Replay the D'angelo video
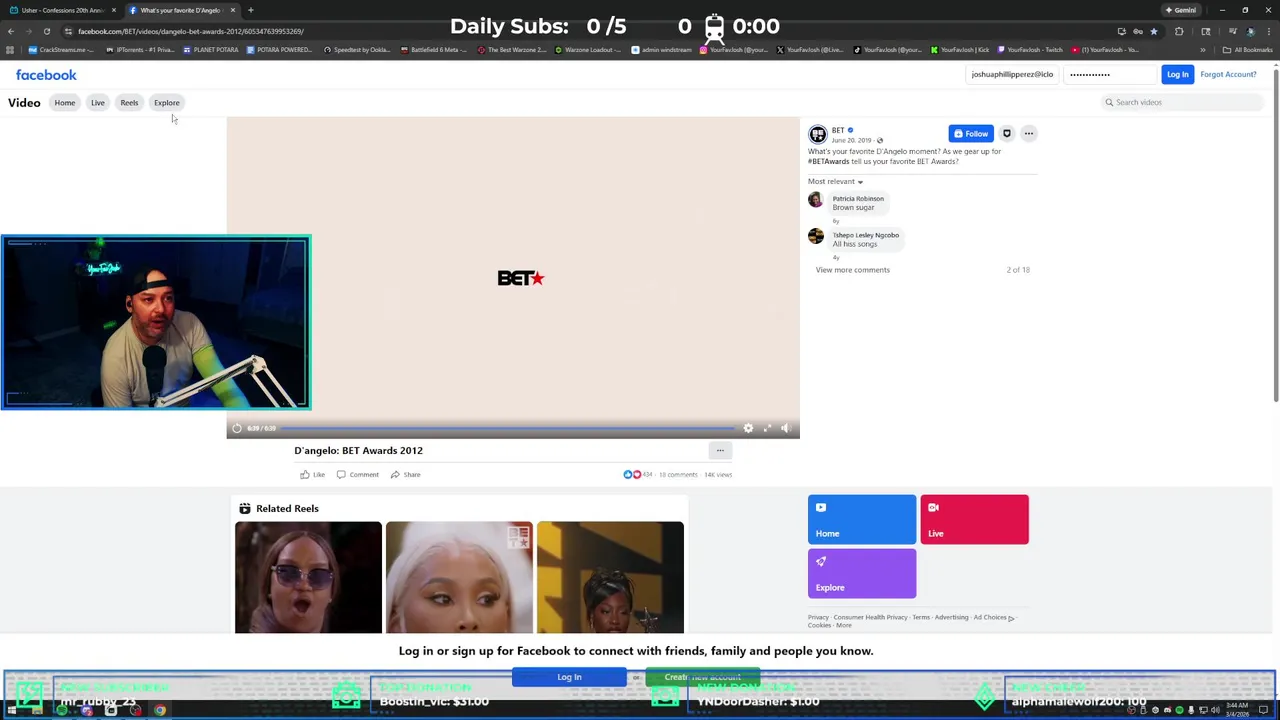Screen dimensions: 1280x720 pos(237,428)
